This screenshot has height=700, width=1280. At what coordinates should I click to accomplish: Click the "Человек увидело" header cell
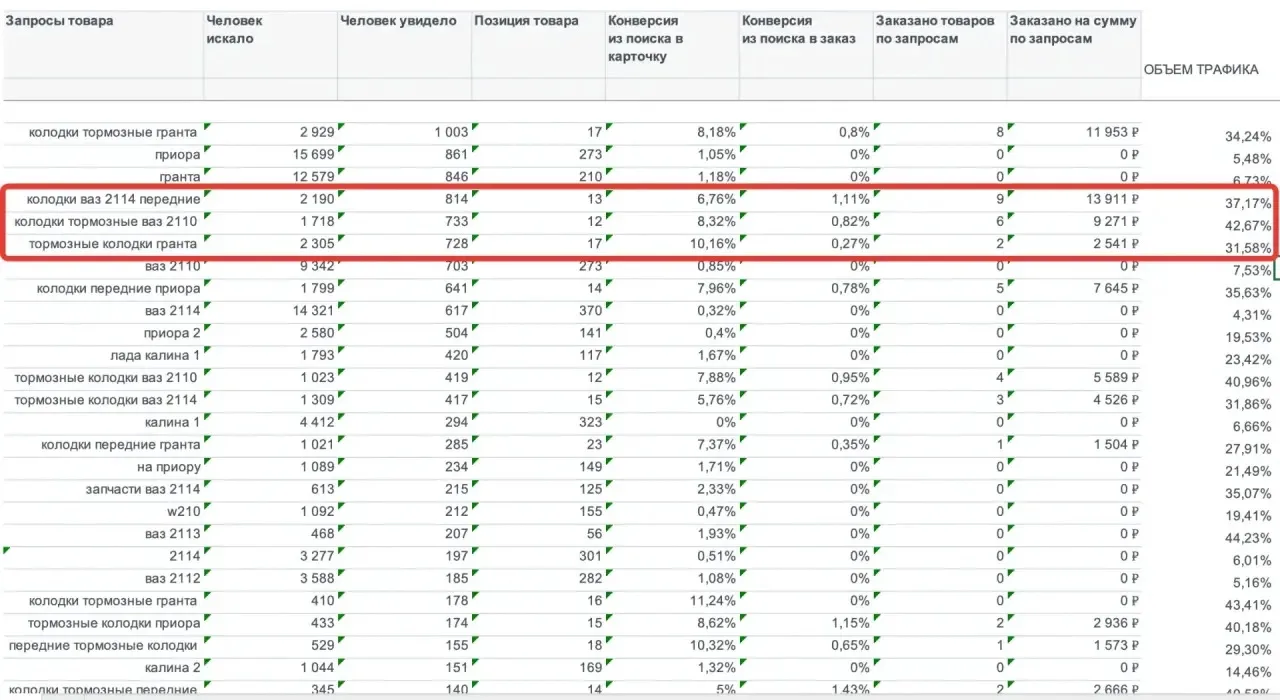[x=398, y=21]
